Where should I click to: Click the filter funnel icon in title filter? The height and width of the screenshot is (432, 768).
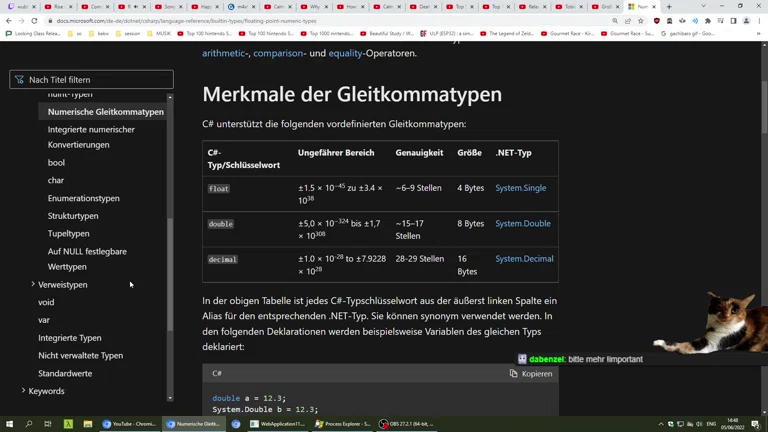19,79
